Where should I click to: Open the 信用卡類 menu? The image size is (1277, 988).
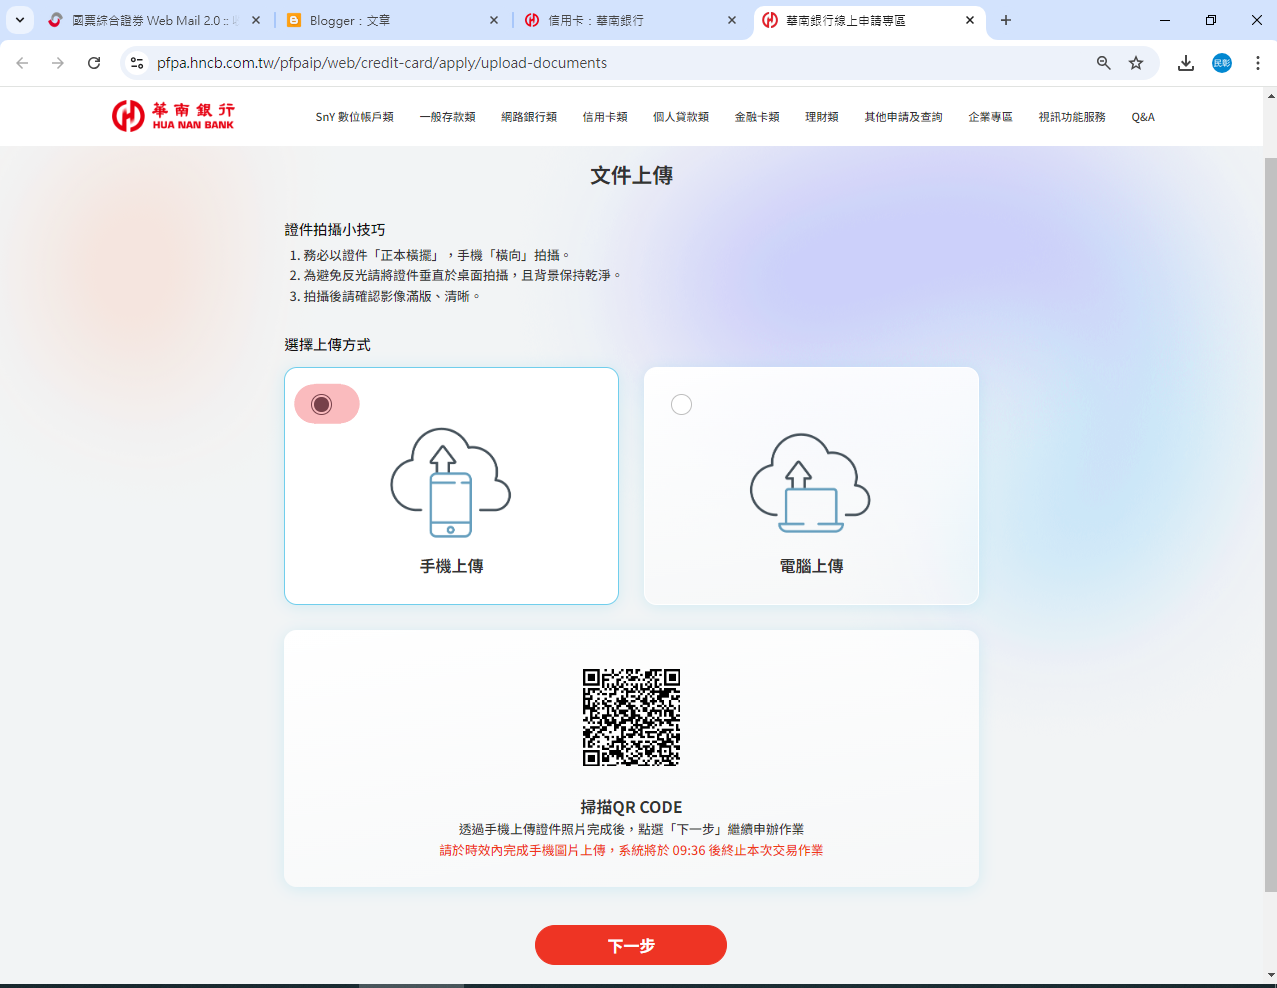point(605,117)
